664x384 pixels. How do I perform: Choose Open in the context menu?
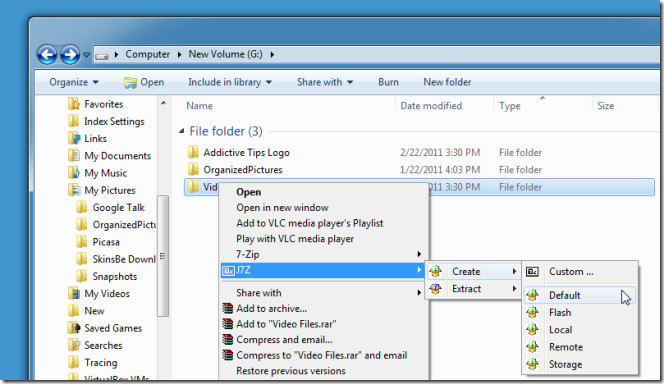pyautogui.click(x=249, y=192)
